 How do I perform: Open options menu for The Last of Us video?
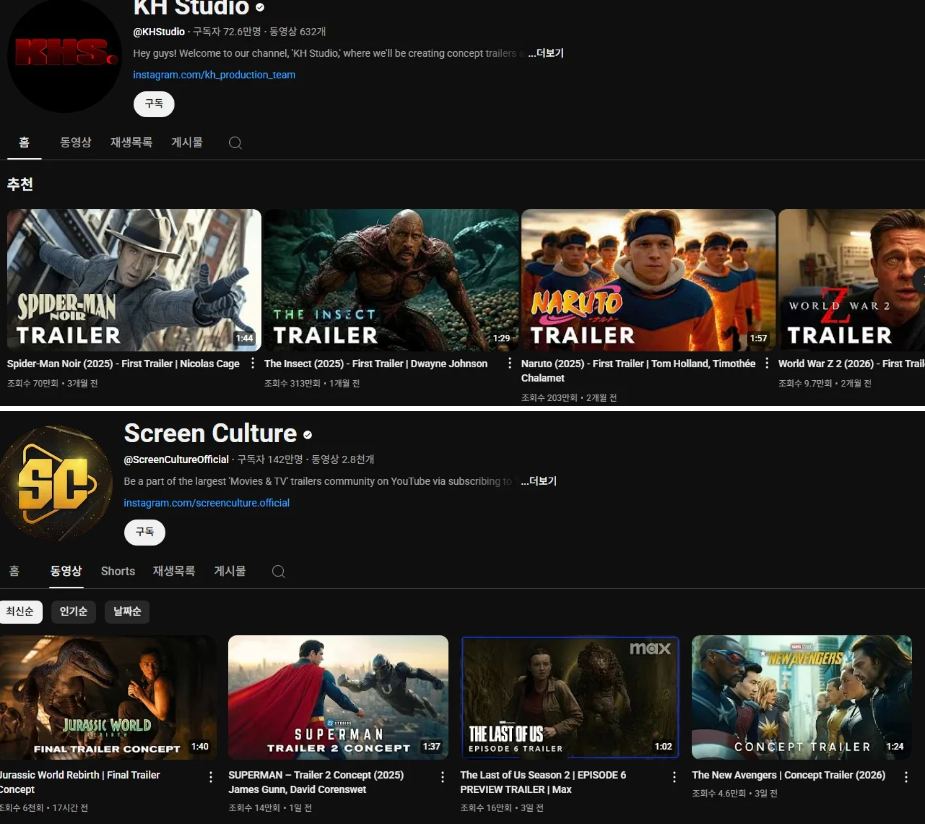(674, 777)
